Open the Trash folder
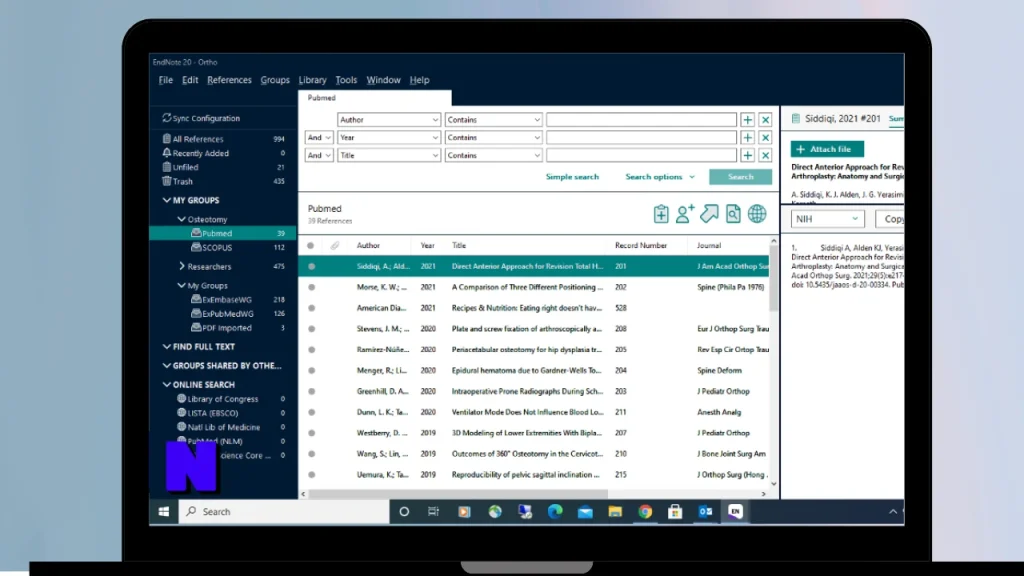The image size is (1024, 576). (183, 182)
